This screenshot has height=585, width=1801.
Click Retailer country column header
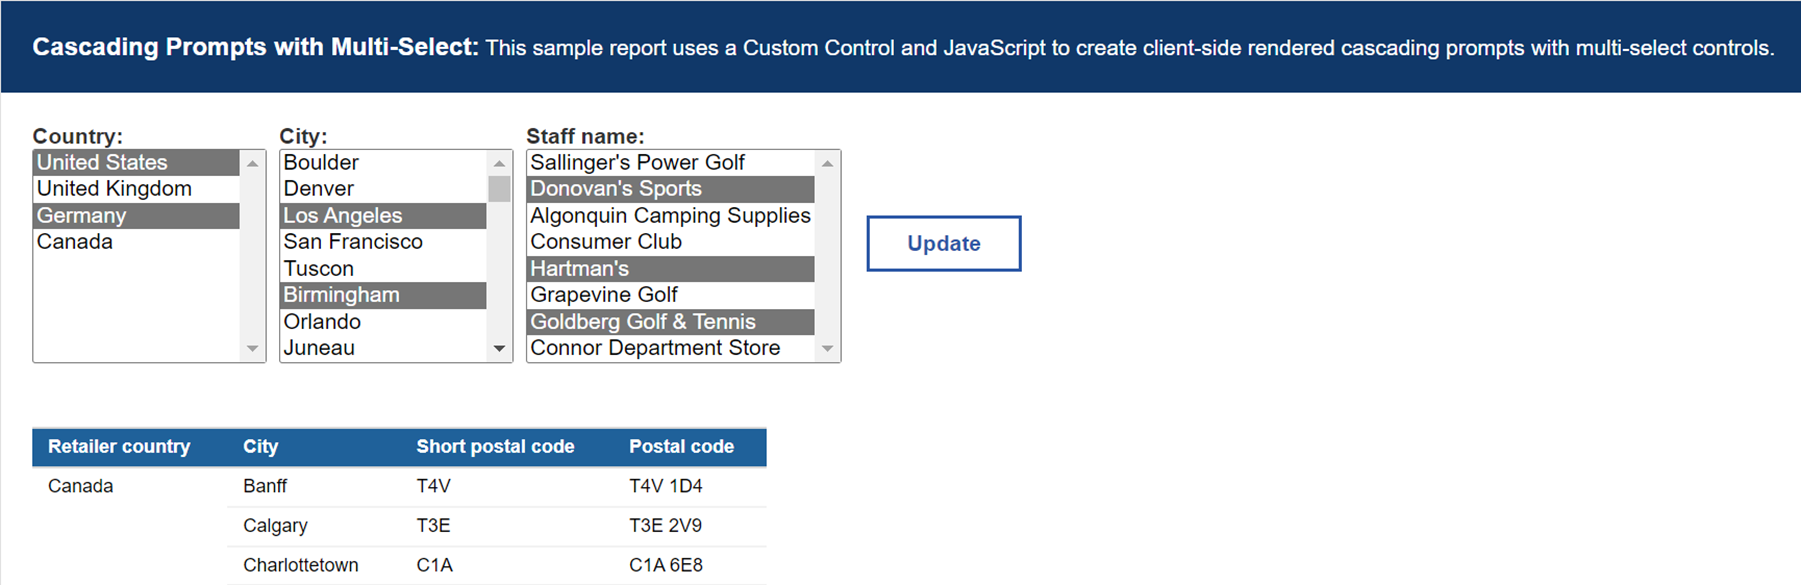click(x=119, y=447)
